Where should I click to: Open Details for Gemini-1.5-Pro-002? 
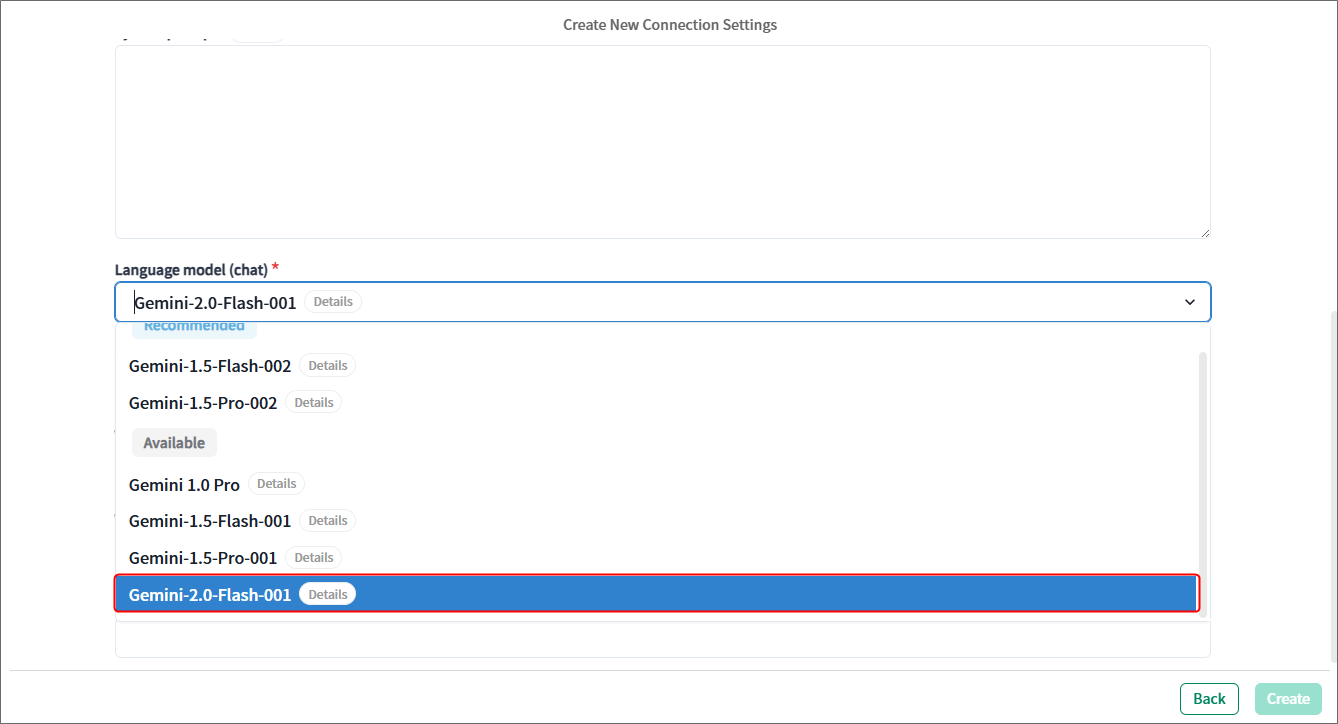(313, 402)
